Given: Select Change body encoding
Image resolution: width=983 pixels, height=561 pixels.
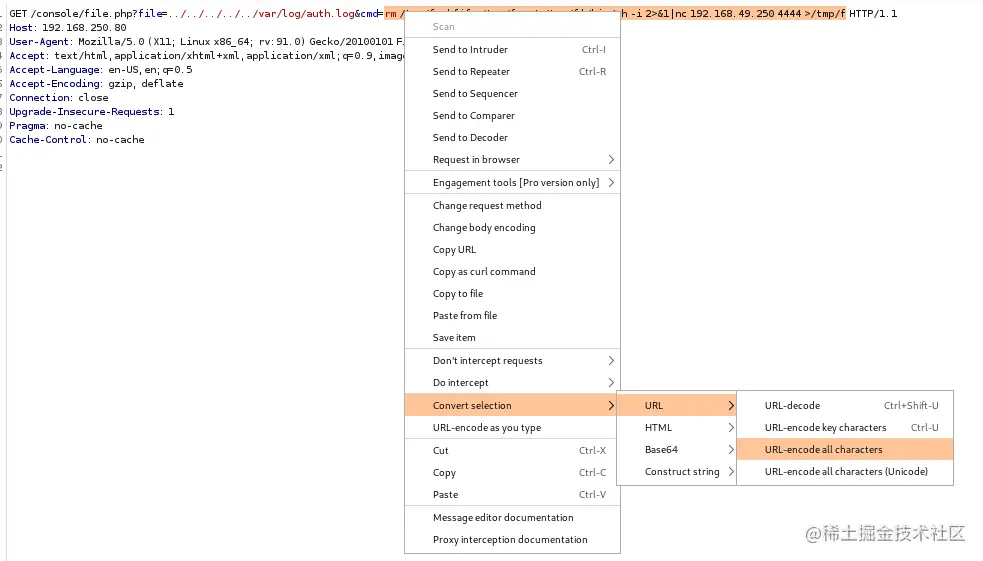Looking at the screenshot, I should (512, 228).
